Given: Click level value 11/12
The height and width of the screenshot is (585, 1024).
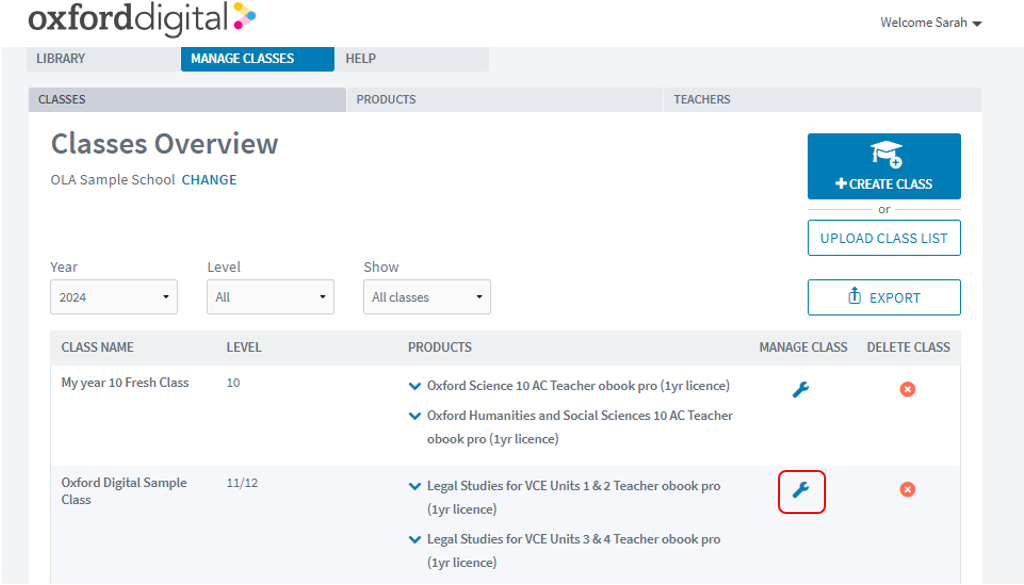Looking at the screenshot, I should [242, 483].
